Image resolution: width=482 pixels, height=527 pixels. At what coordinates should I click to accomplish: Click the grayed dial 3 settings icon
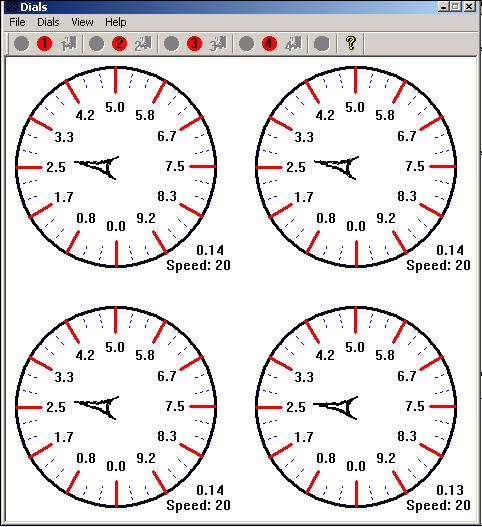[x=218, y=44]
